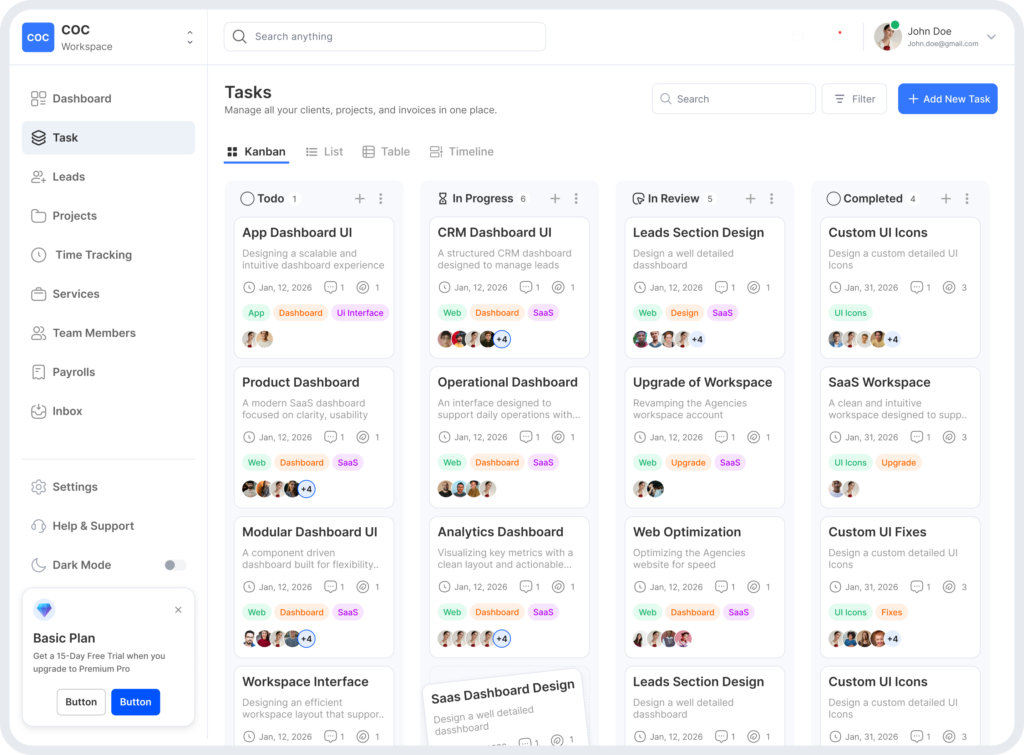
Task: Click the Filter button
Action: coord(854,99)
